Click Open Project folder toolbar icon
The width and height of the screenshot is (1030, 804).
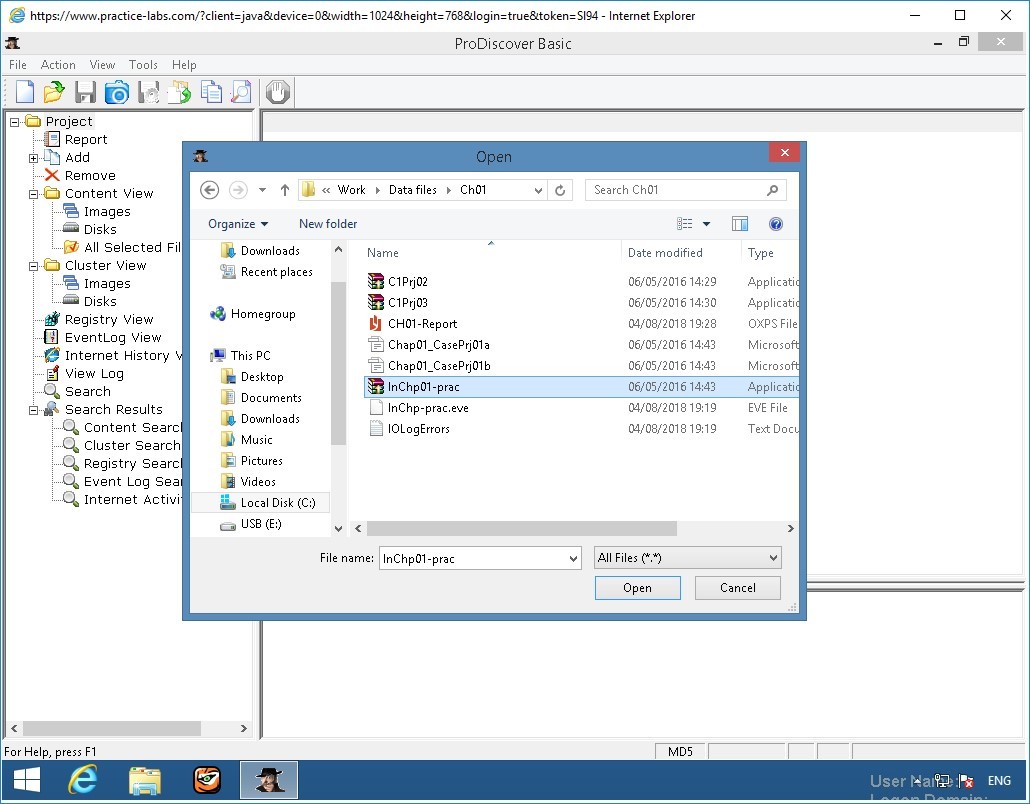[55, 92]
